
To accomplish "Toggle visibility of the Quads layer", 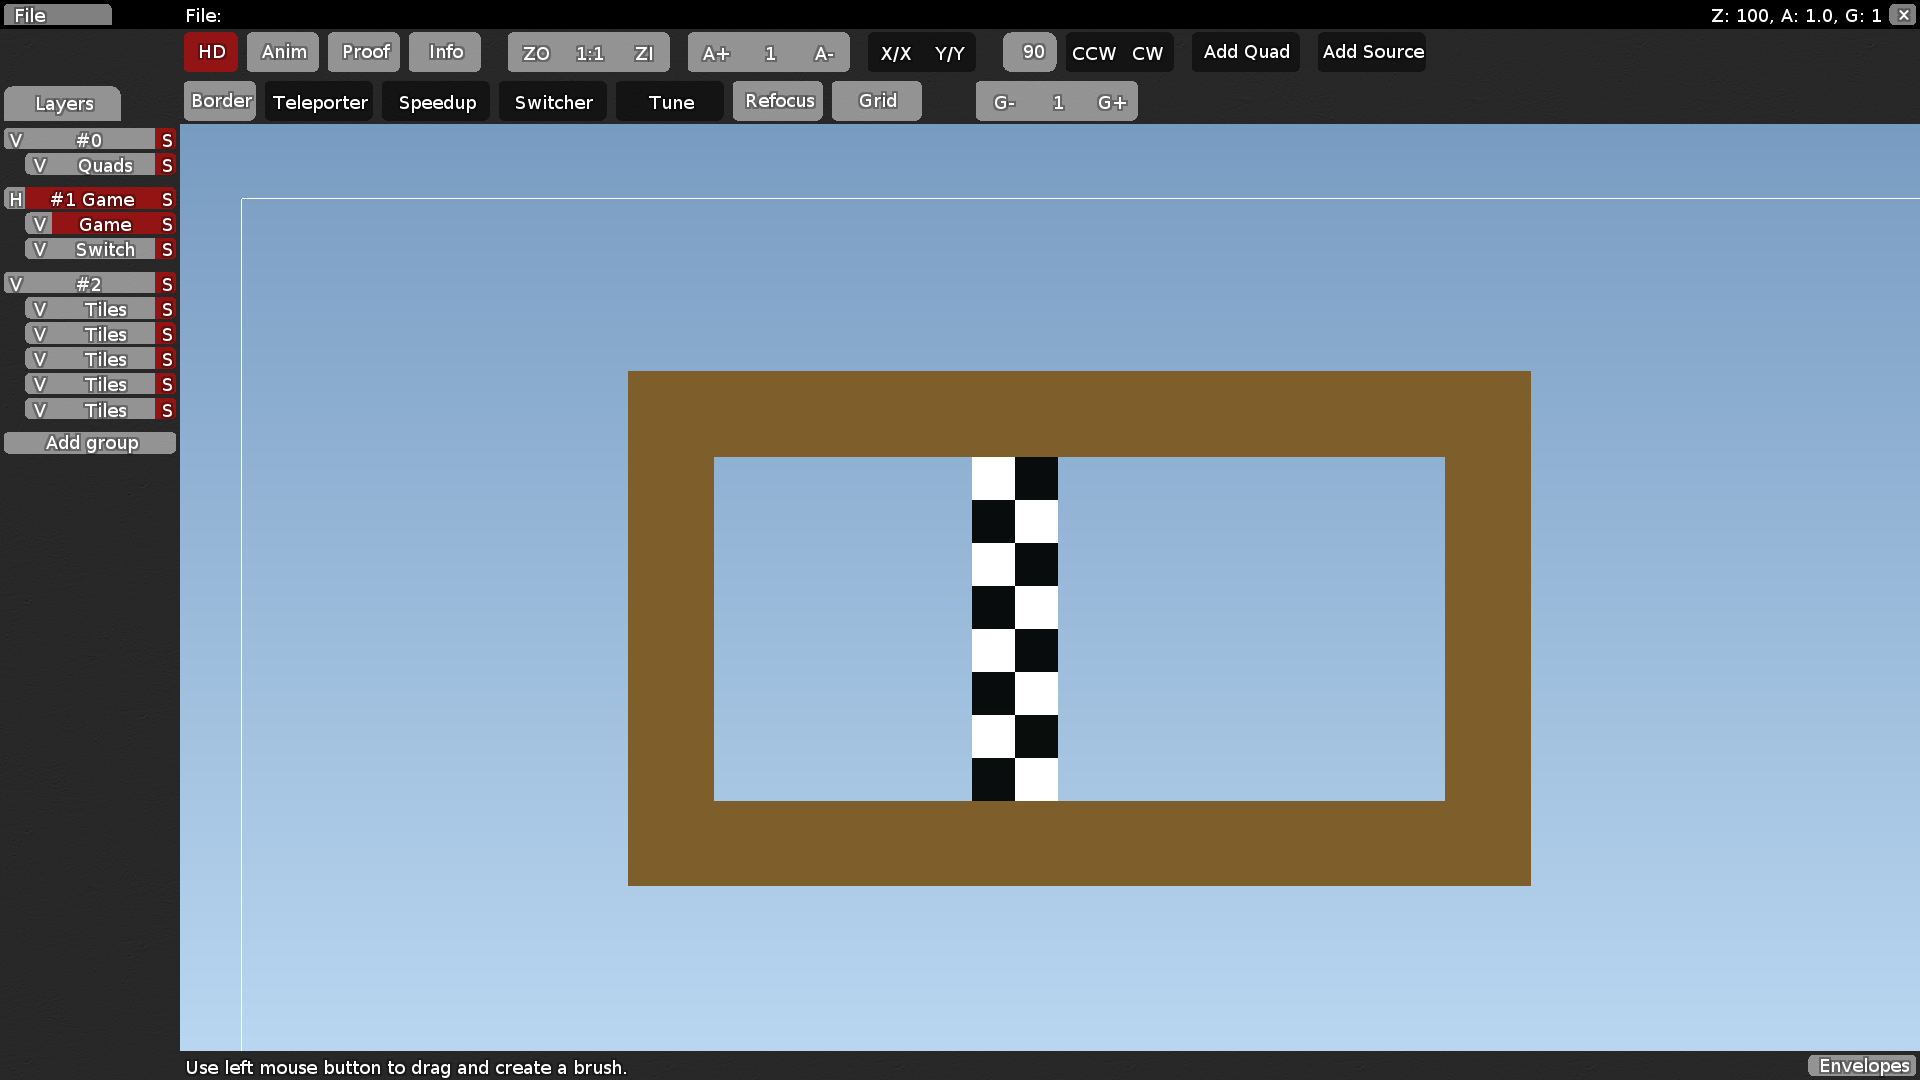I will click(39, 164).
